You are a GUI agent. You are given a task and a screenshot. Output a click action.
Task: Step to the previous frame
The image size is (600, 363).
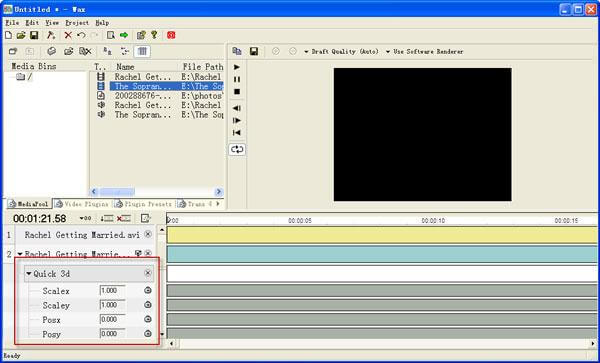pyautogui.click(x=237, y=108)
